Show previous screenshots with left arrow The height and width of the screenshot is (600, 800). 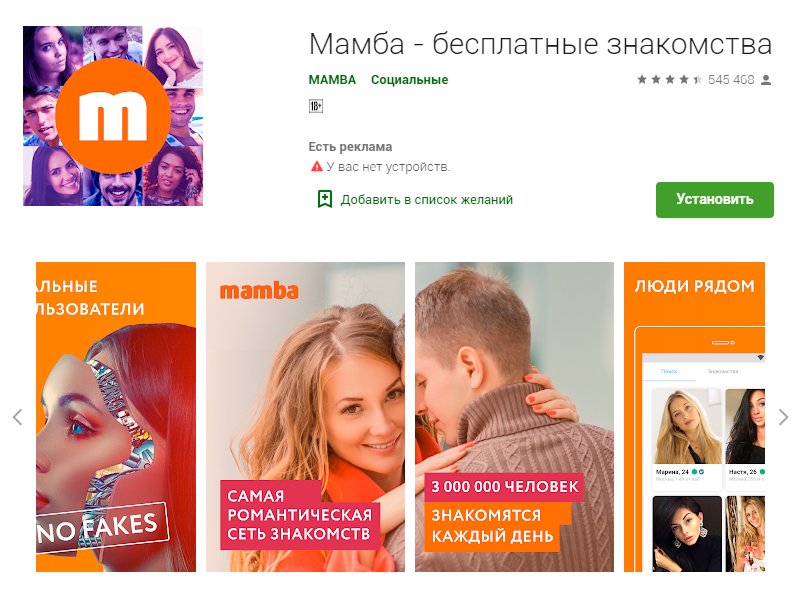pyautogui.click(x=17, y=417)
